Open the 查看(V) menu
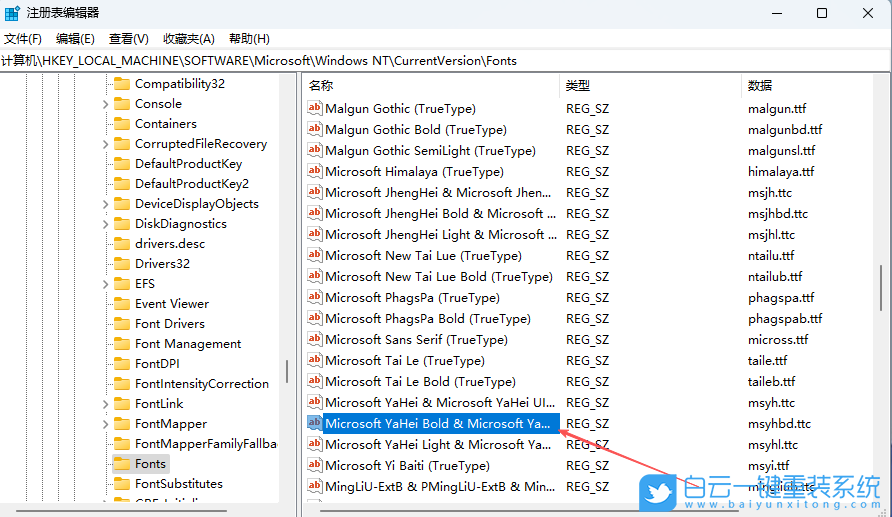This screenshot has width=892, height=517. (129, 39)
